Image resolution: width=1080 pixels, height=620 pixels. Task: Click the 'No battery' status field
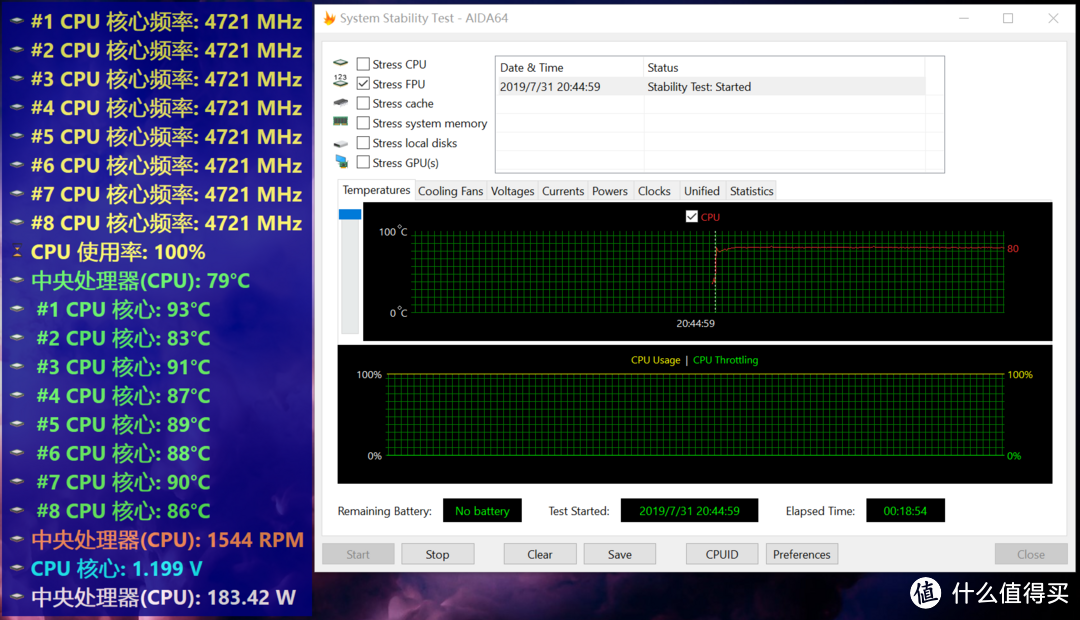coord(482,510)
